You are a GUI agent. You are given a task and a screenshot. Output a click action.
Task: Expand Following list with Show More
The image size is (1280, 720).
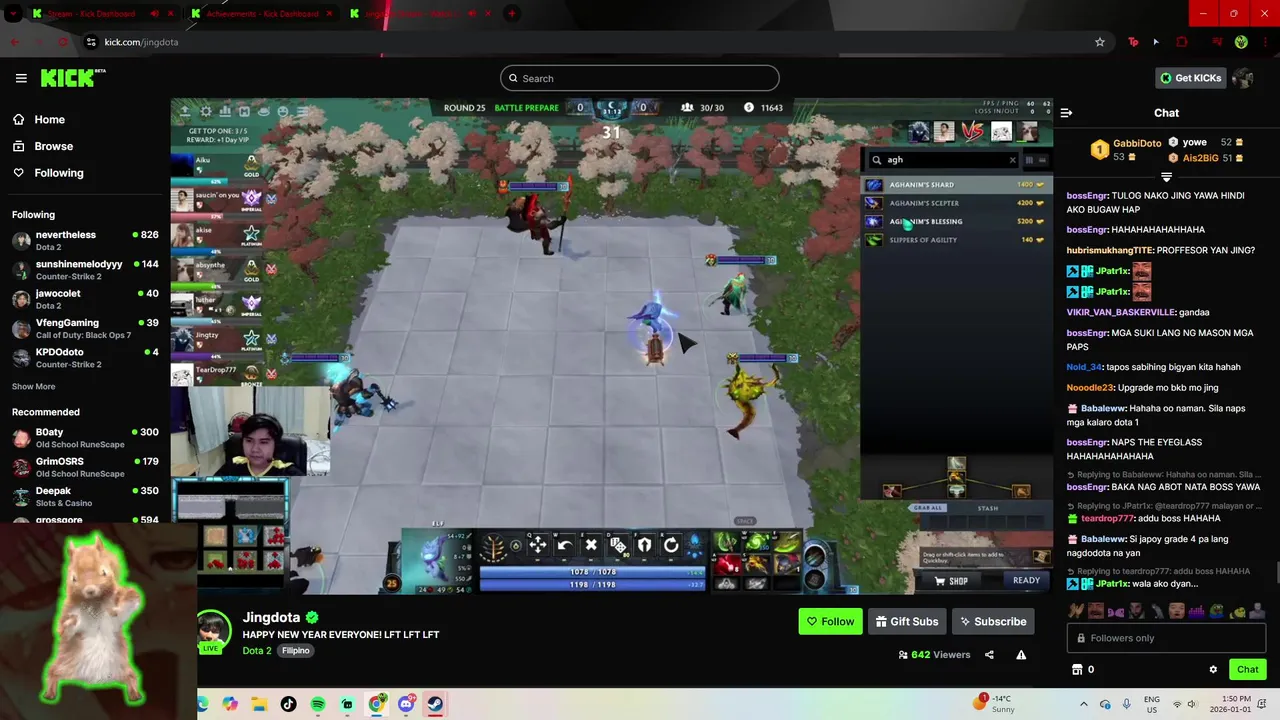point(34,387)
